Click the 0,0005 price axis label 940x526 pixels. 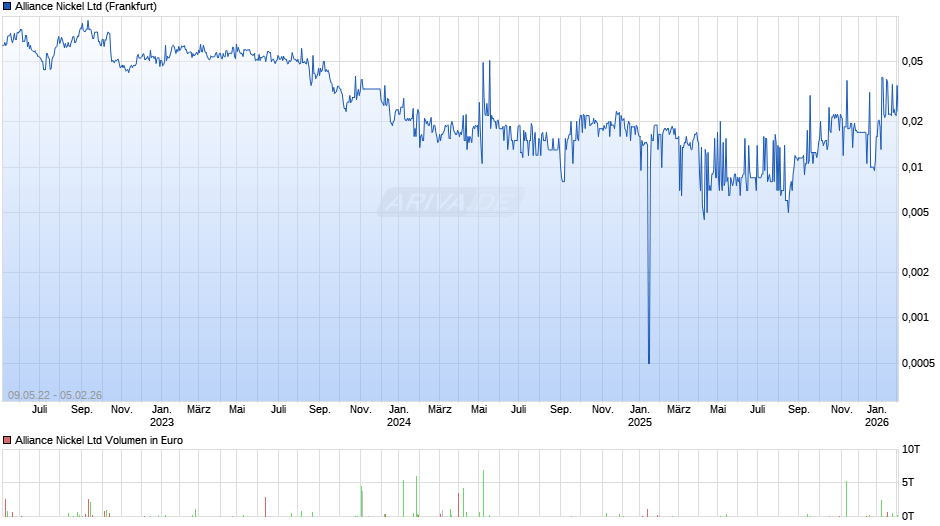[x=918, y=363]
